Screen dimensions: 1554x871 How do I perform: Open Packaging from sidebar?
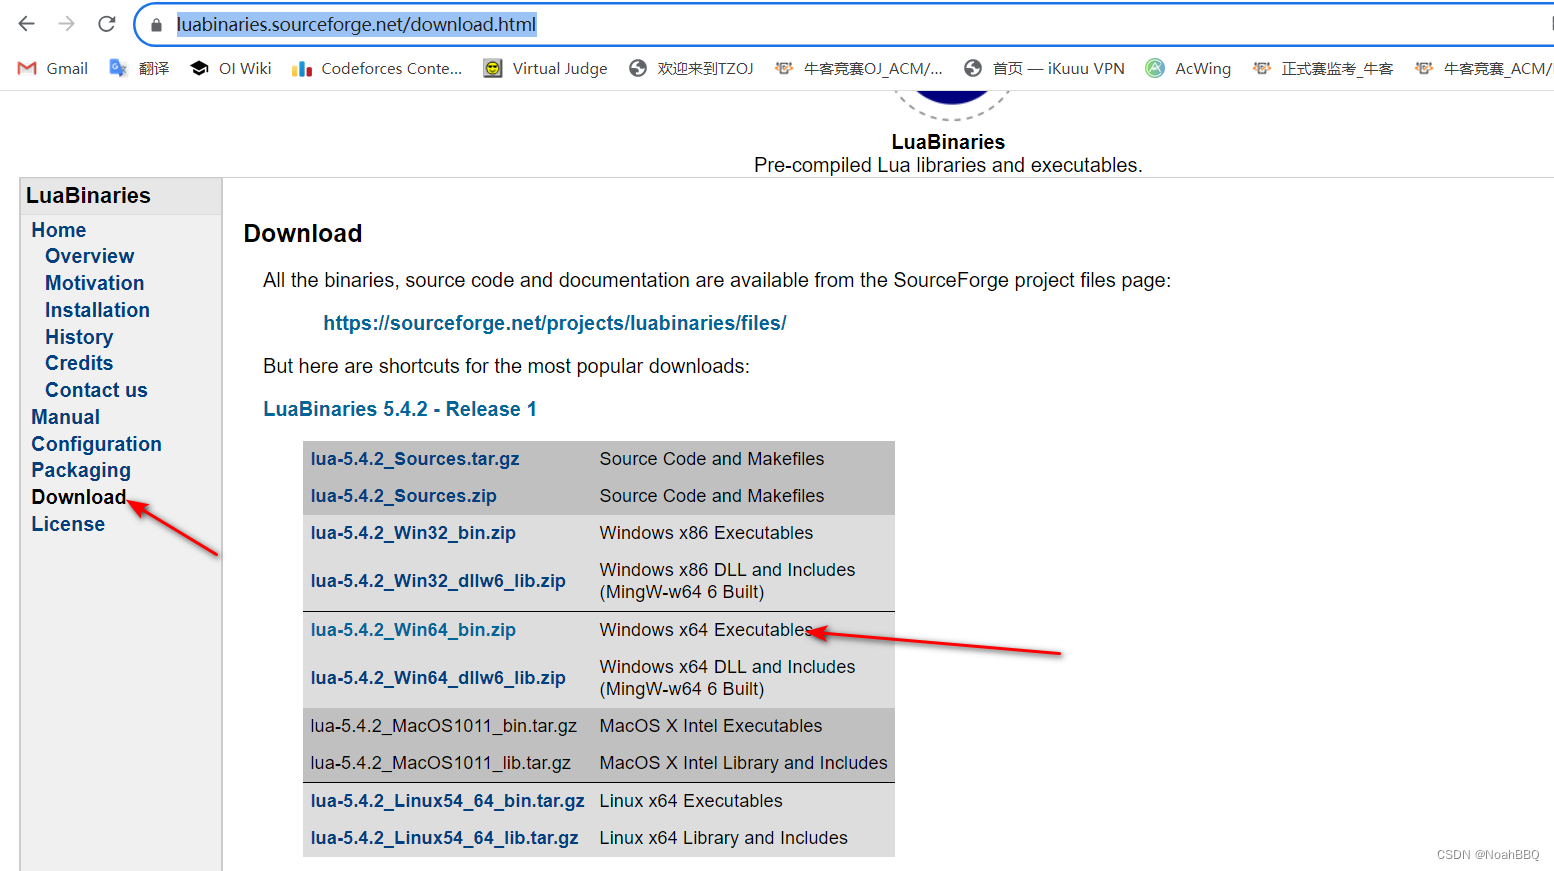(81, 470)
